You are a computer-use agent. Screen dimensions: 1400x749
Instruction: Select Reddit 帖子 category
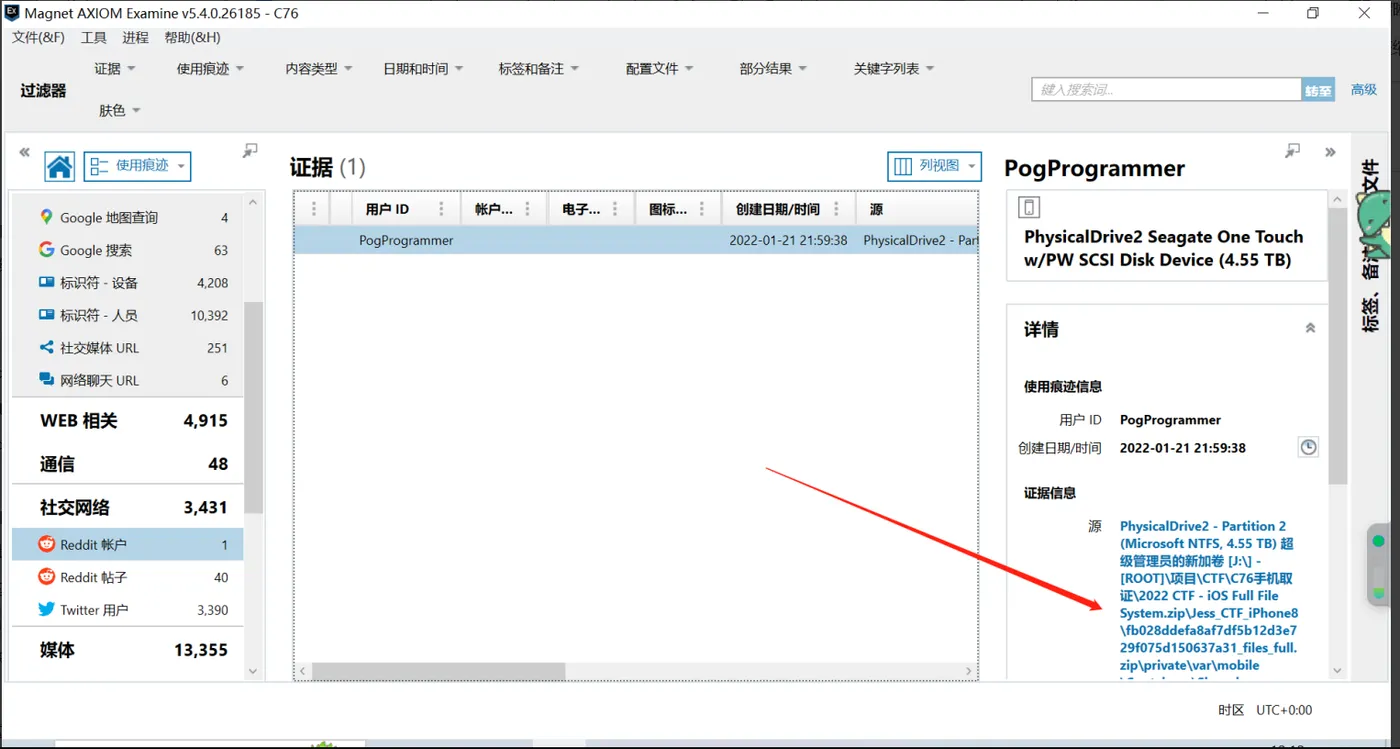(x=128, y=577)
